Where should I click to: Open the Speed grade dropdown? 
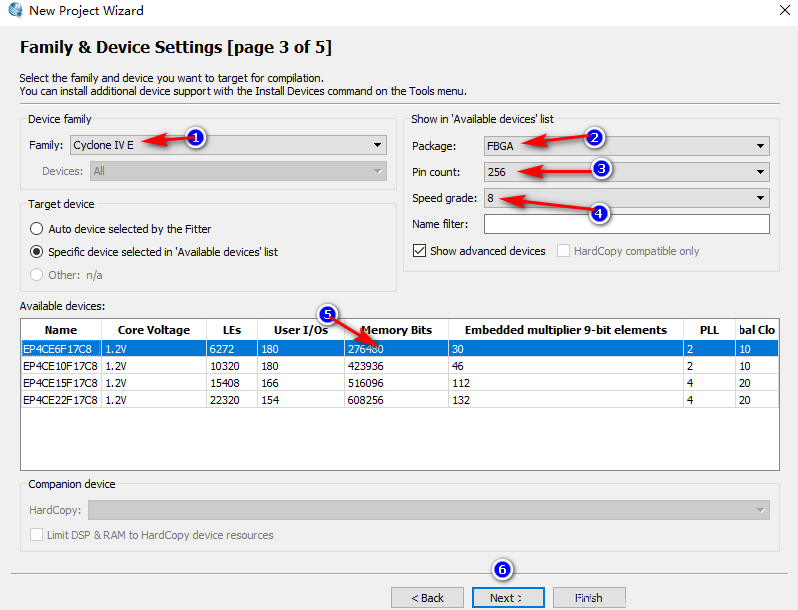(x=626, y=198)
